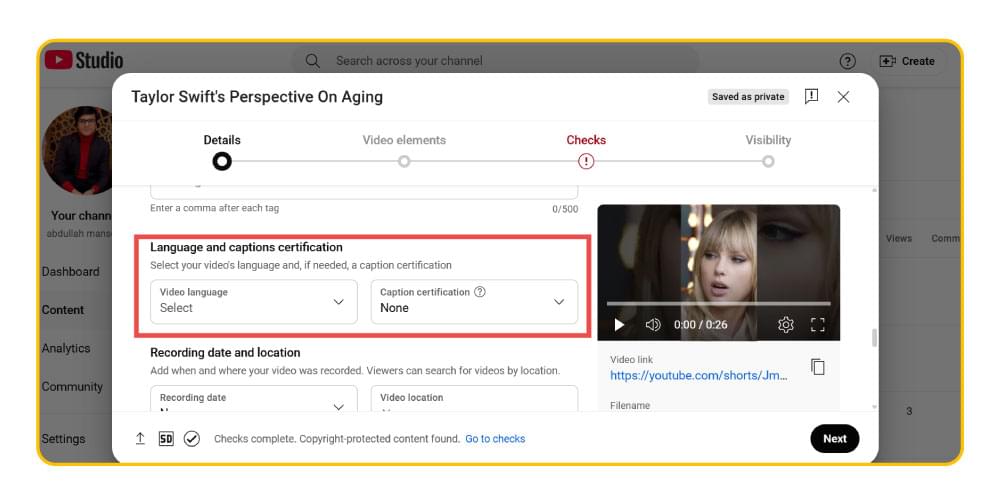
Task: Play the video preview
Action: pyautogui.click(x=619, y=325)
